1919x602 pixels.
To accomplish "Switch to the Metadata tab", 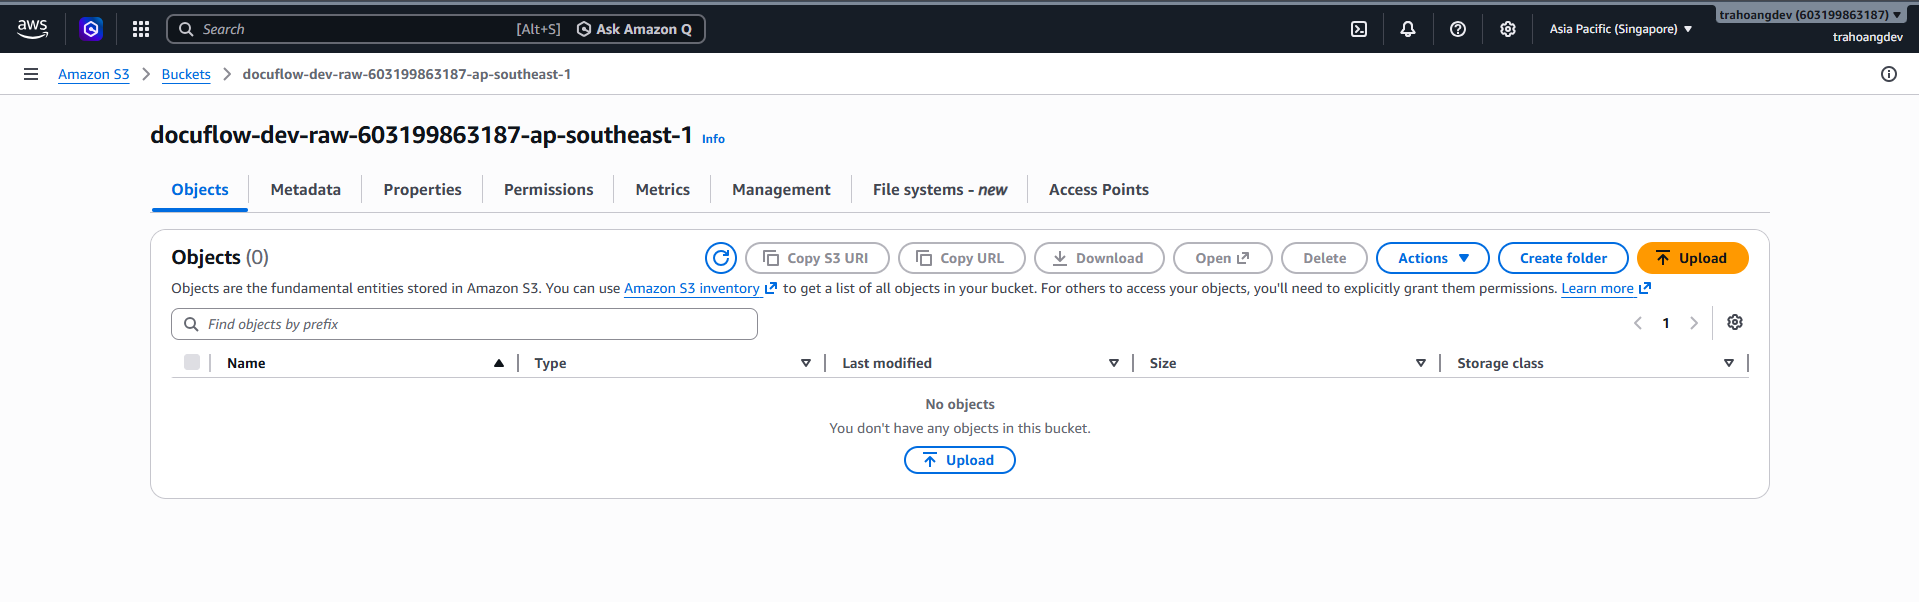I will coord(306,189).
